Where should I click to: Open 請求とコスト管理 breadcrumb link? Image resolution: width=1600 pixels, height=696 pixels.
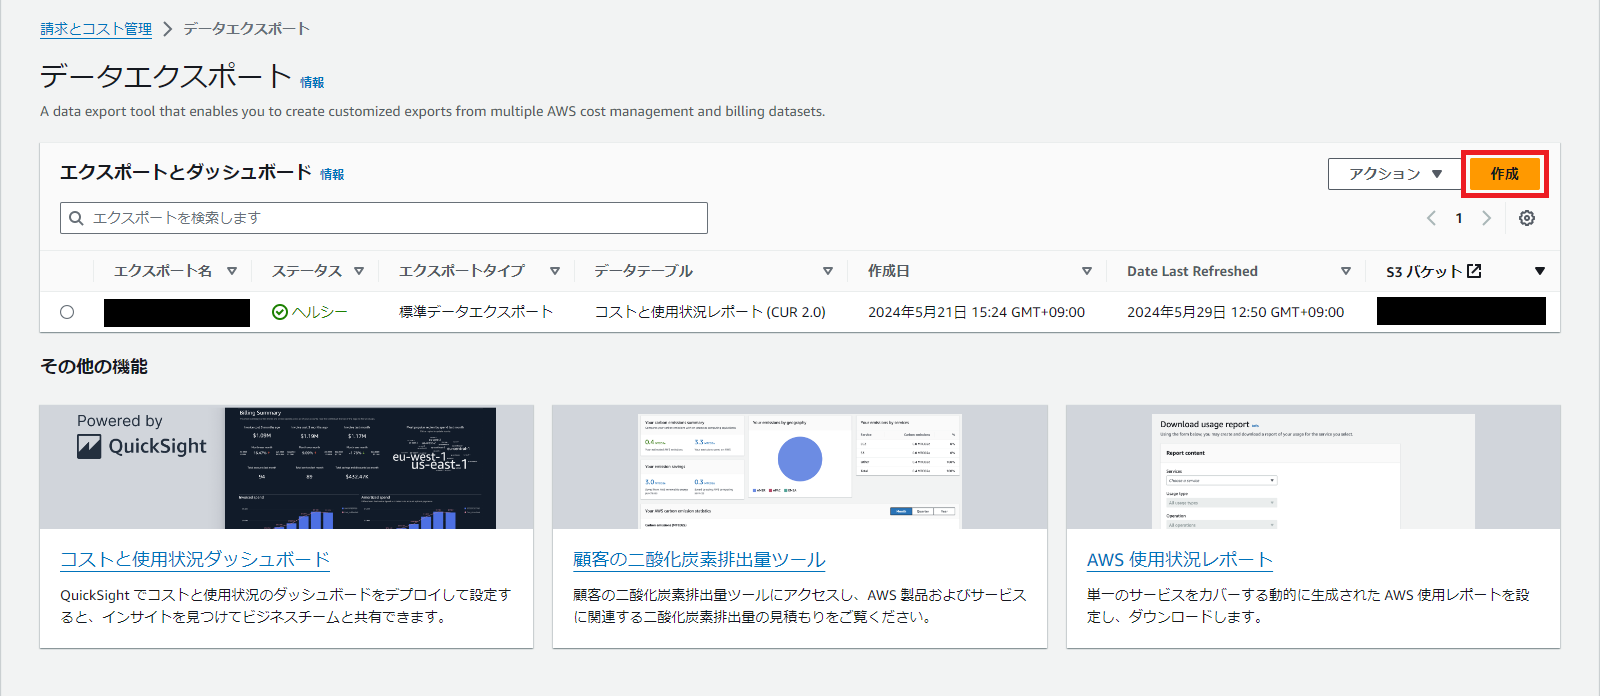click(x=96, y=29)
